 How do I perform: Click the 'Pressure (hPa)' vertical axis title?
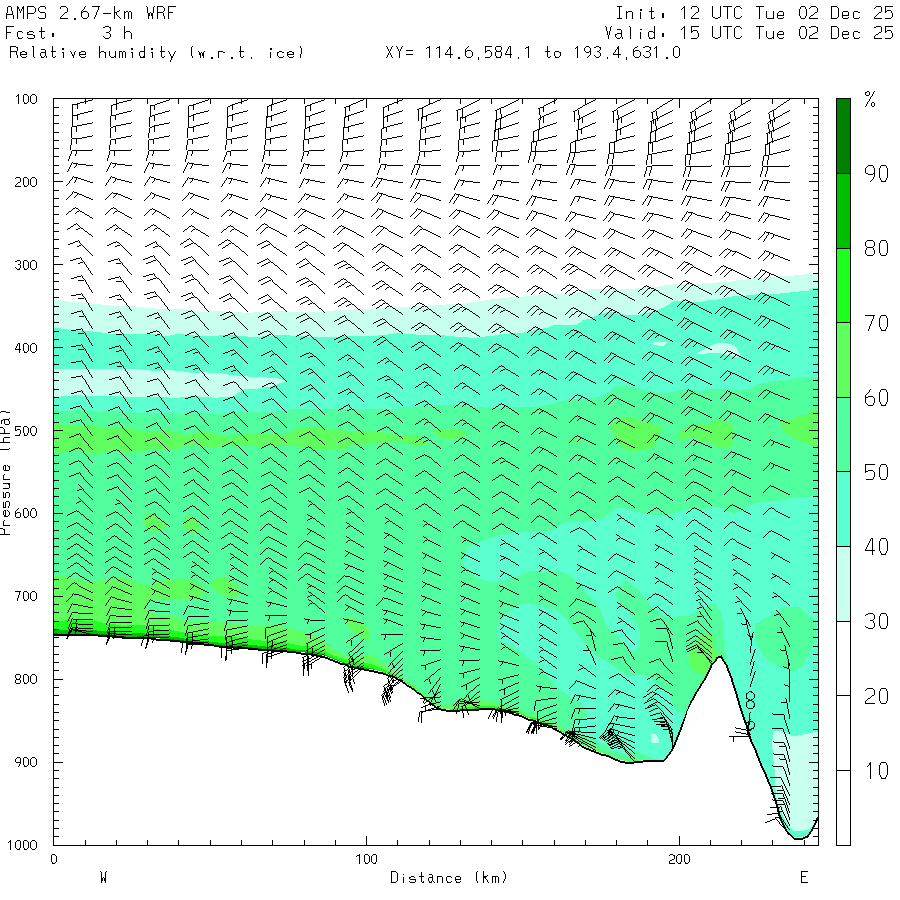[6, 472]
